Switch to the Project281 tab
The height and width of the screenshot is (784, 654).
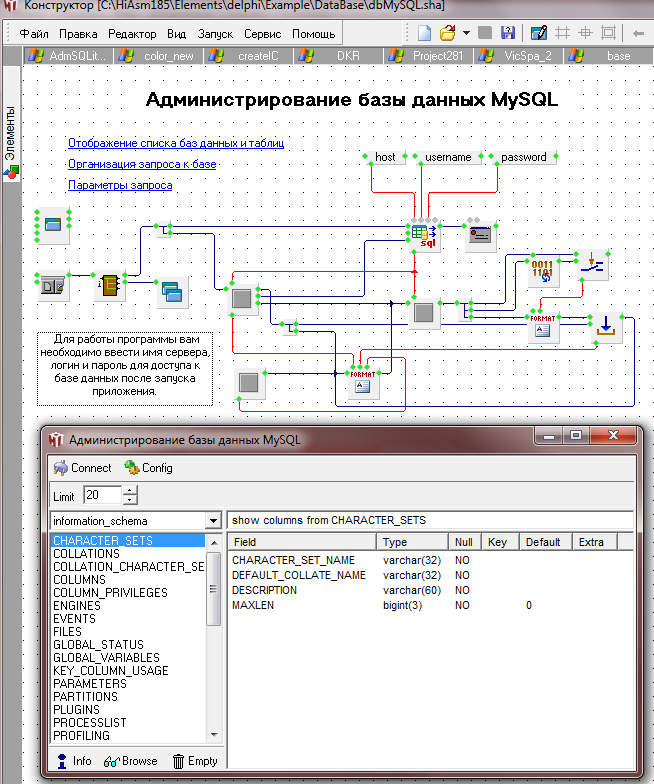(x=428, y=56)
